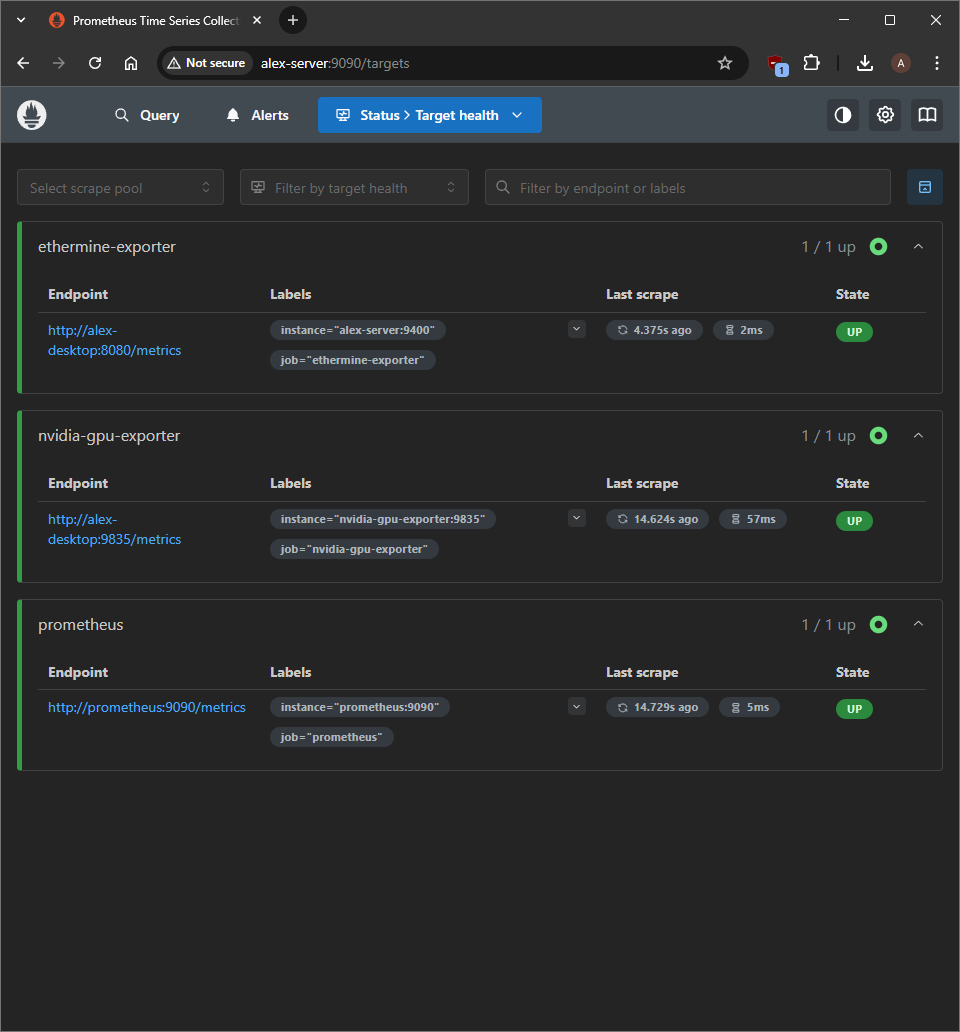Click the 5ms scrape duration badge
The width and height of the screenshot is (960, 1032).
[x=749, y=708]
